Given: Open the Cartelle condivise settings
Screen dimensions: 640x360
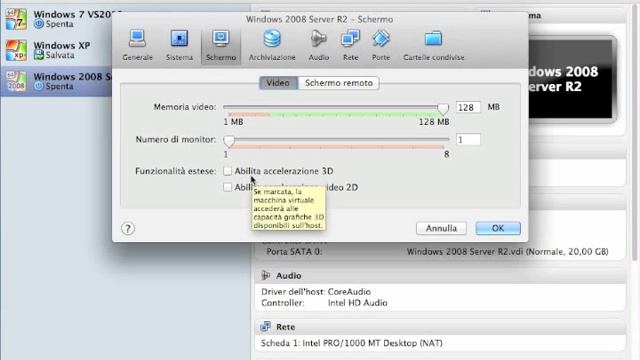Looking at the screenshot, I should [433, 45].
